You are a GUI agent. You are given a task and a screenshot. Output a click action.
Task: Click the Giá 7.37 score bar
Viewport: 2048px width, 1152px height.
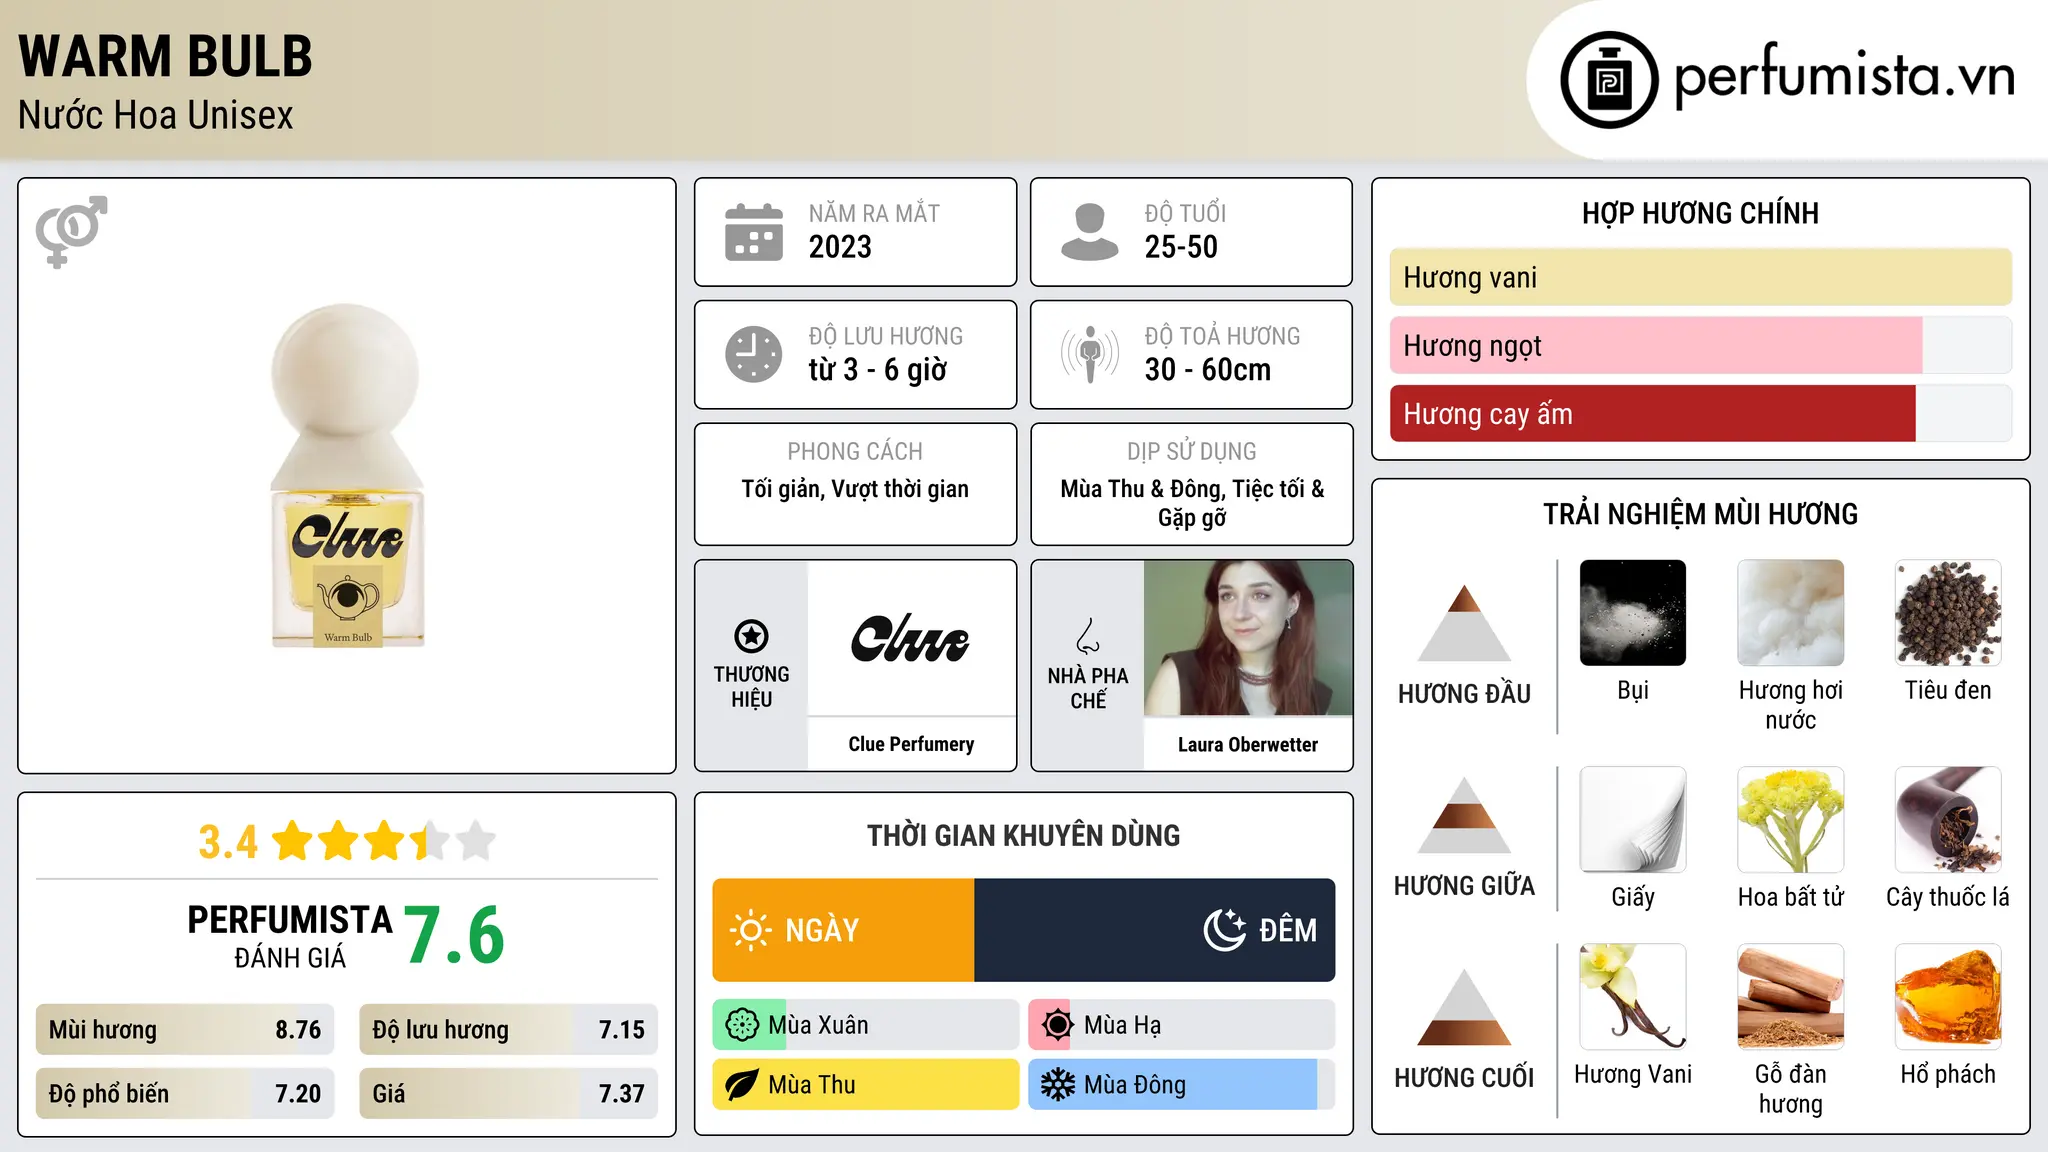point(508,1093)
